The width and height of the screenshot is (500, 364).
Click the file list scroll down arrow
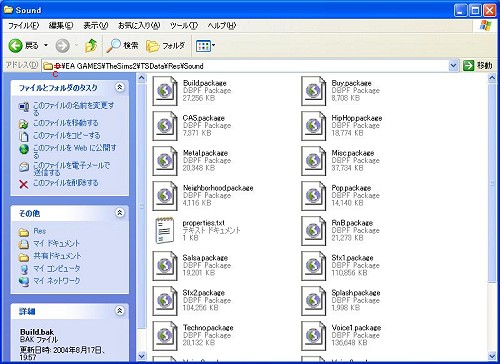[492, 356]
